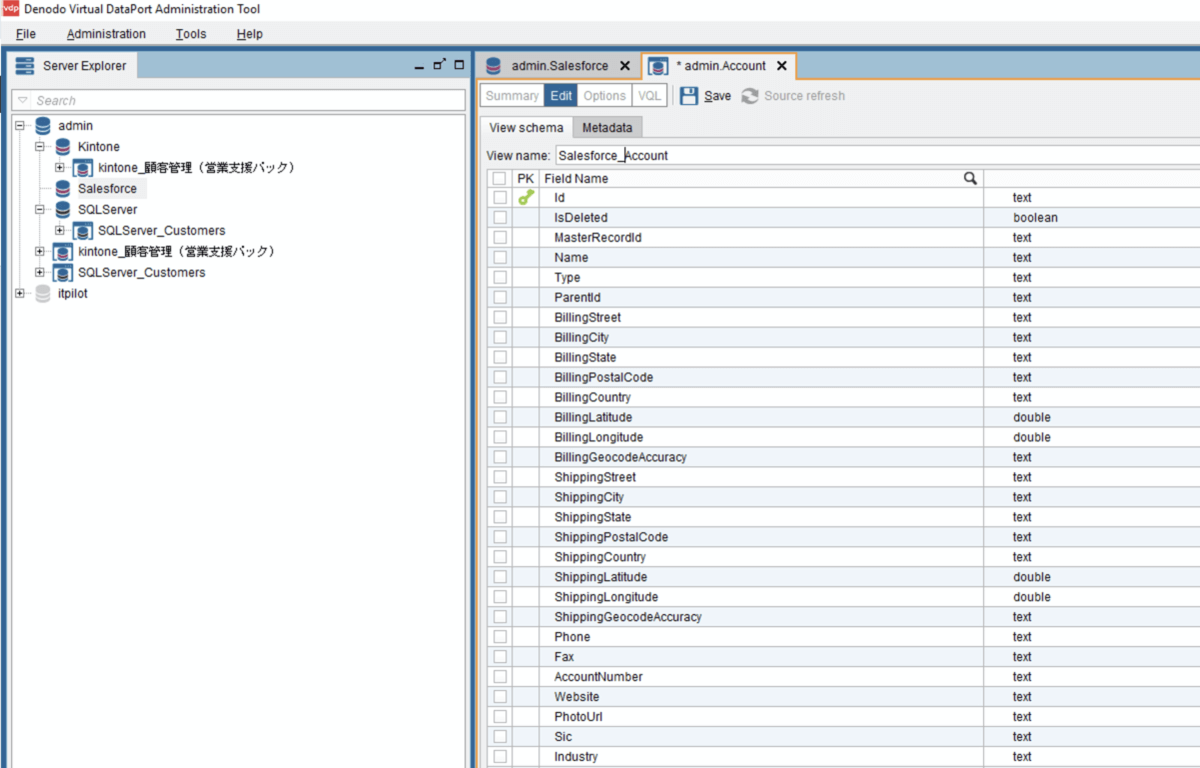Collapse the admin database node
The height and width of the screenshot is (768, 1200).
coord(20,126)
